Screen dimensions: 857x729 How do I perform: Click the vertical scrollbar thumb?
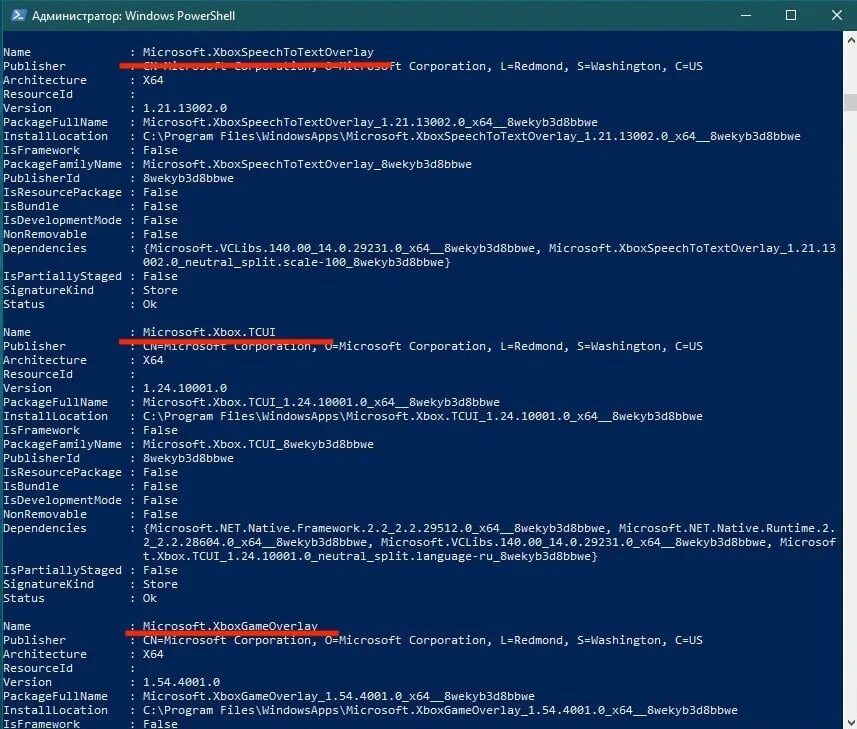[x=850, y=102]
